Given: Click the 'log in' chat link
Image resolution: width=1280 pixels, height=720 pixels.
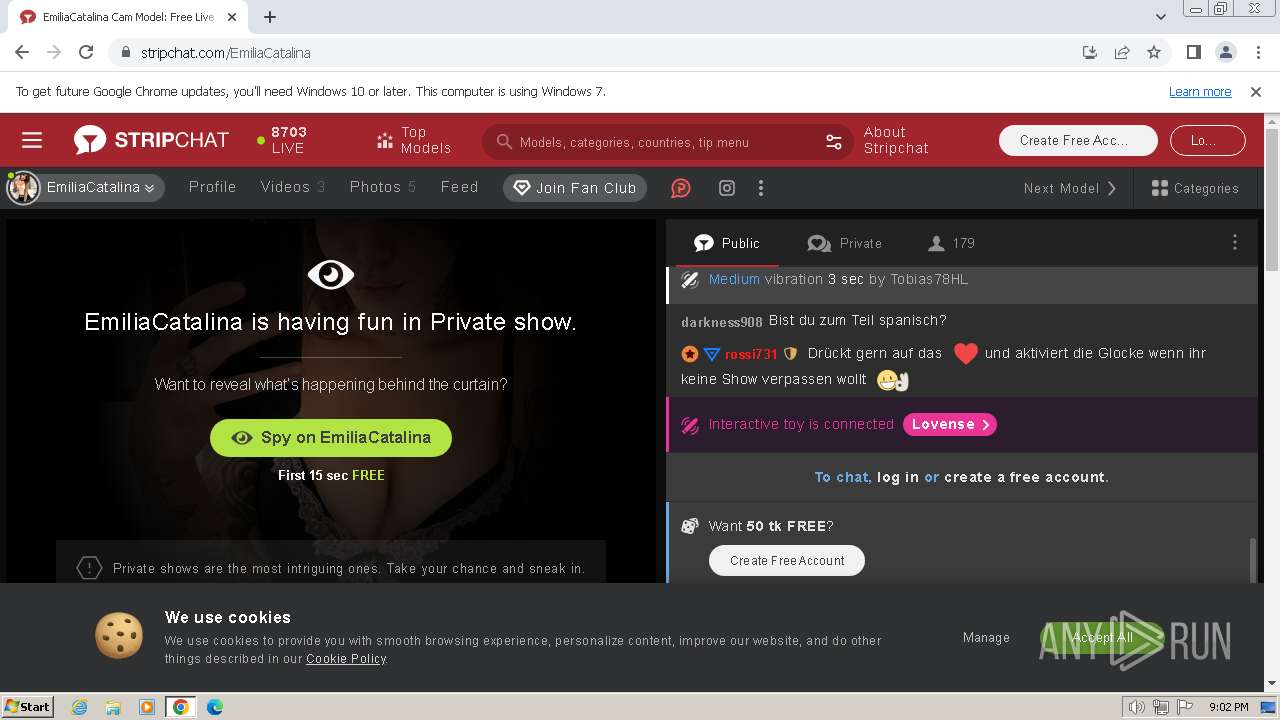Looking at the screenshot, I should click(898, 477).
